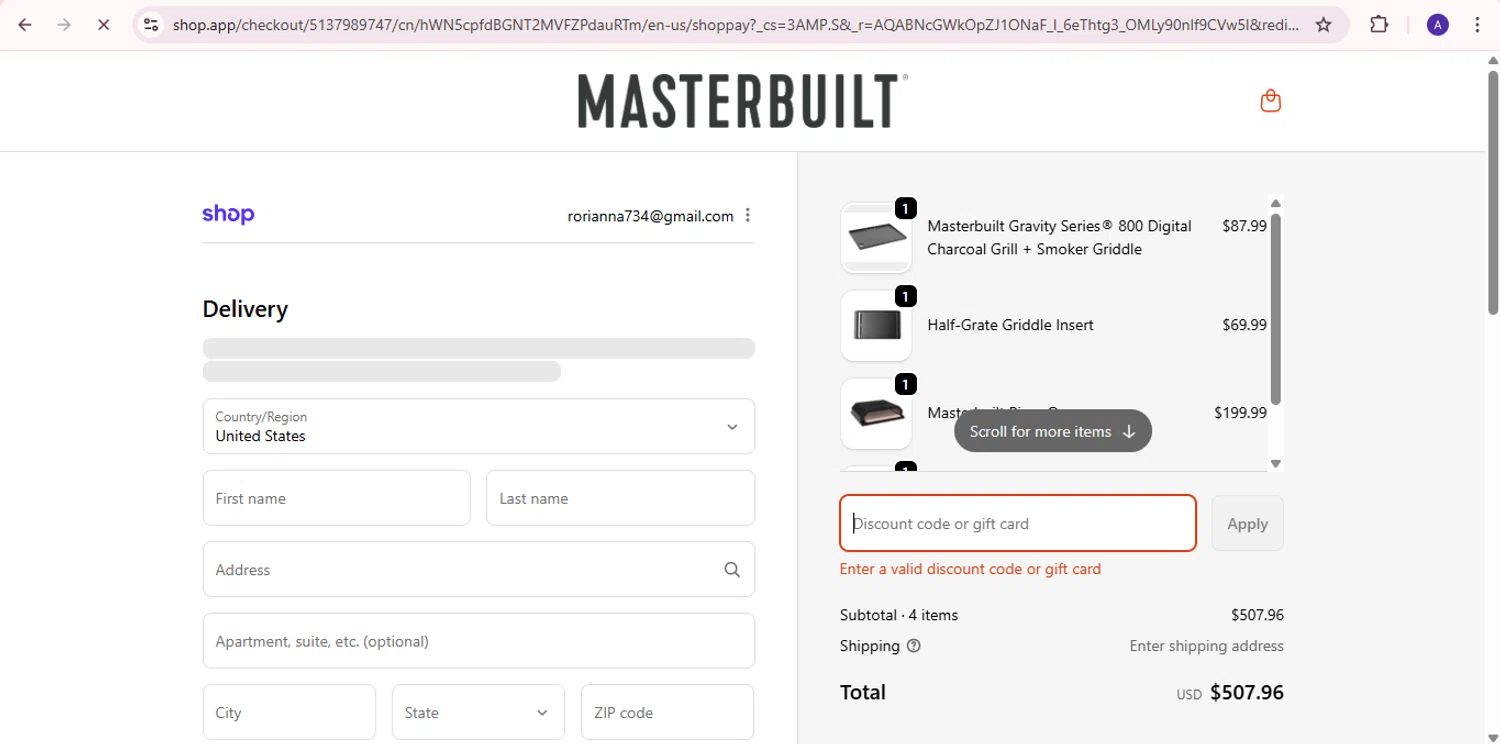Click the discount code error message

click(x=970, y=569)
